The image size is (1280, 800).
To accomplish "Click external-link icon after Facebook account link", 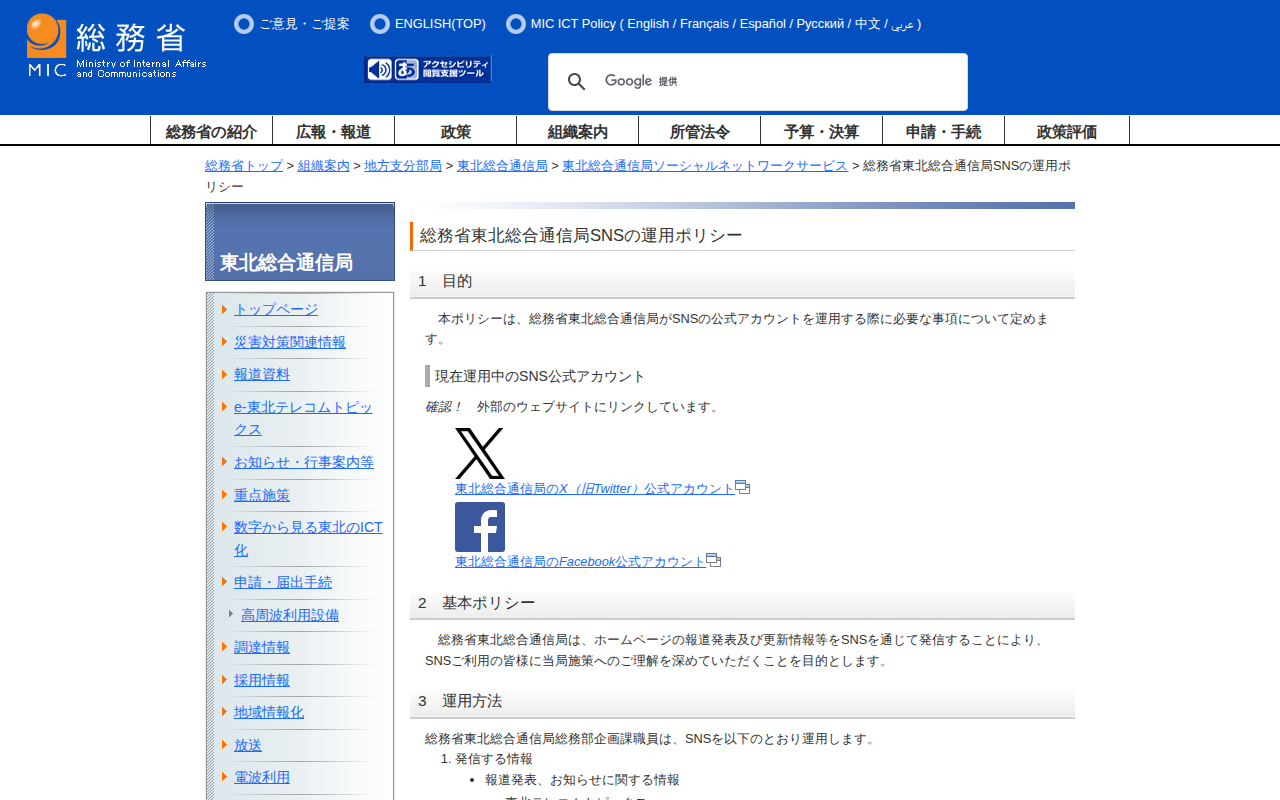I will pyautogui.click(x=714, y=560).
